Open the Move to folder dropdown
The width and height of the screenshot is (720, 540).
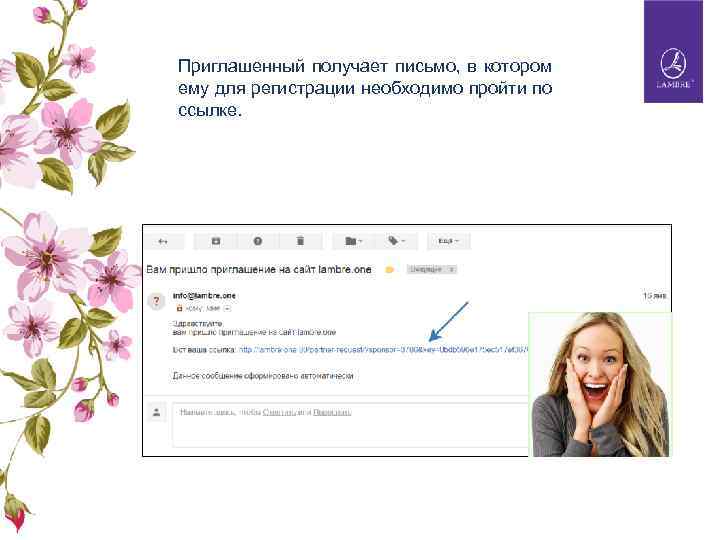pos(353,241)
